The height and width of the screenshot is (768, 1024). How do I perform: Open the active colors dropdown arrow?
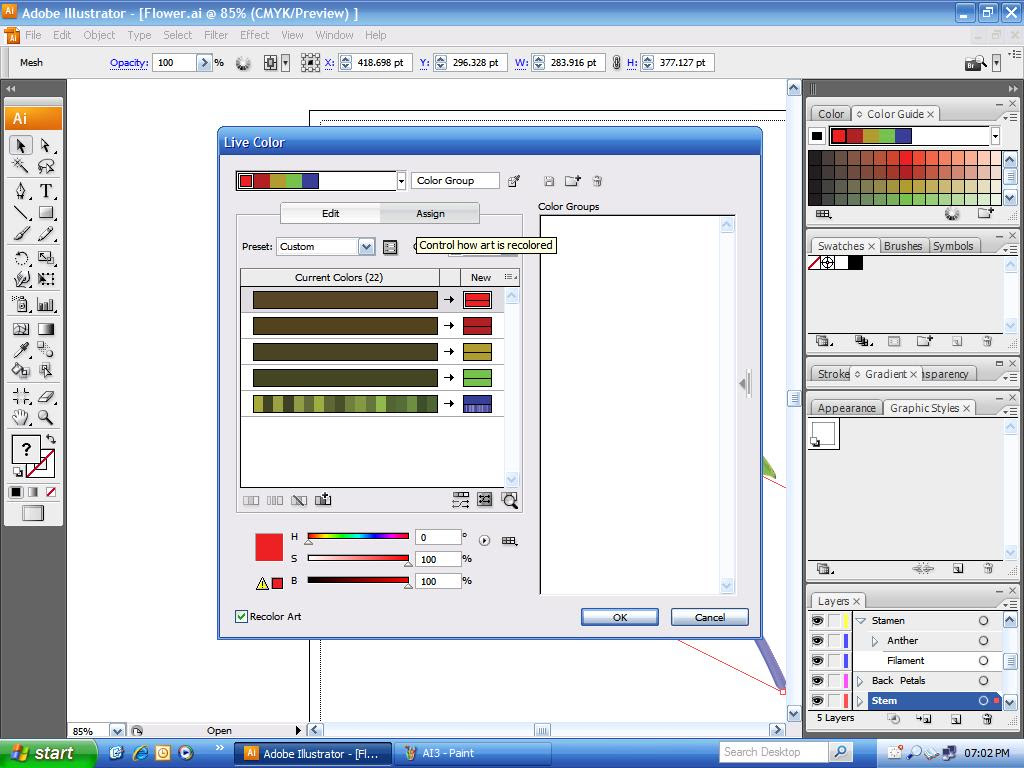pyautogui.click(x=401, y=181)
